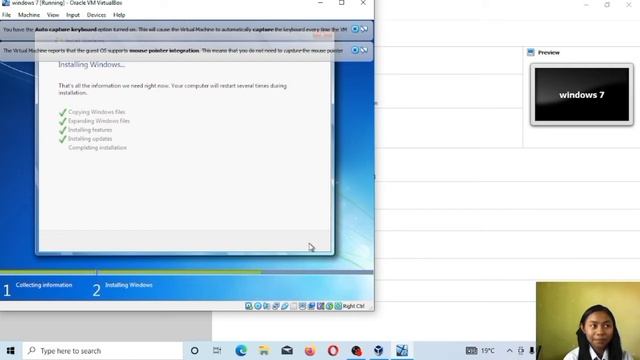Click the 19°C weather widget
Viewport: 640px width, 360px height.
[480, 351]
